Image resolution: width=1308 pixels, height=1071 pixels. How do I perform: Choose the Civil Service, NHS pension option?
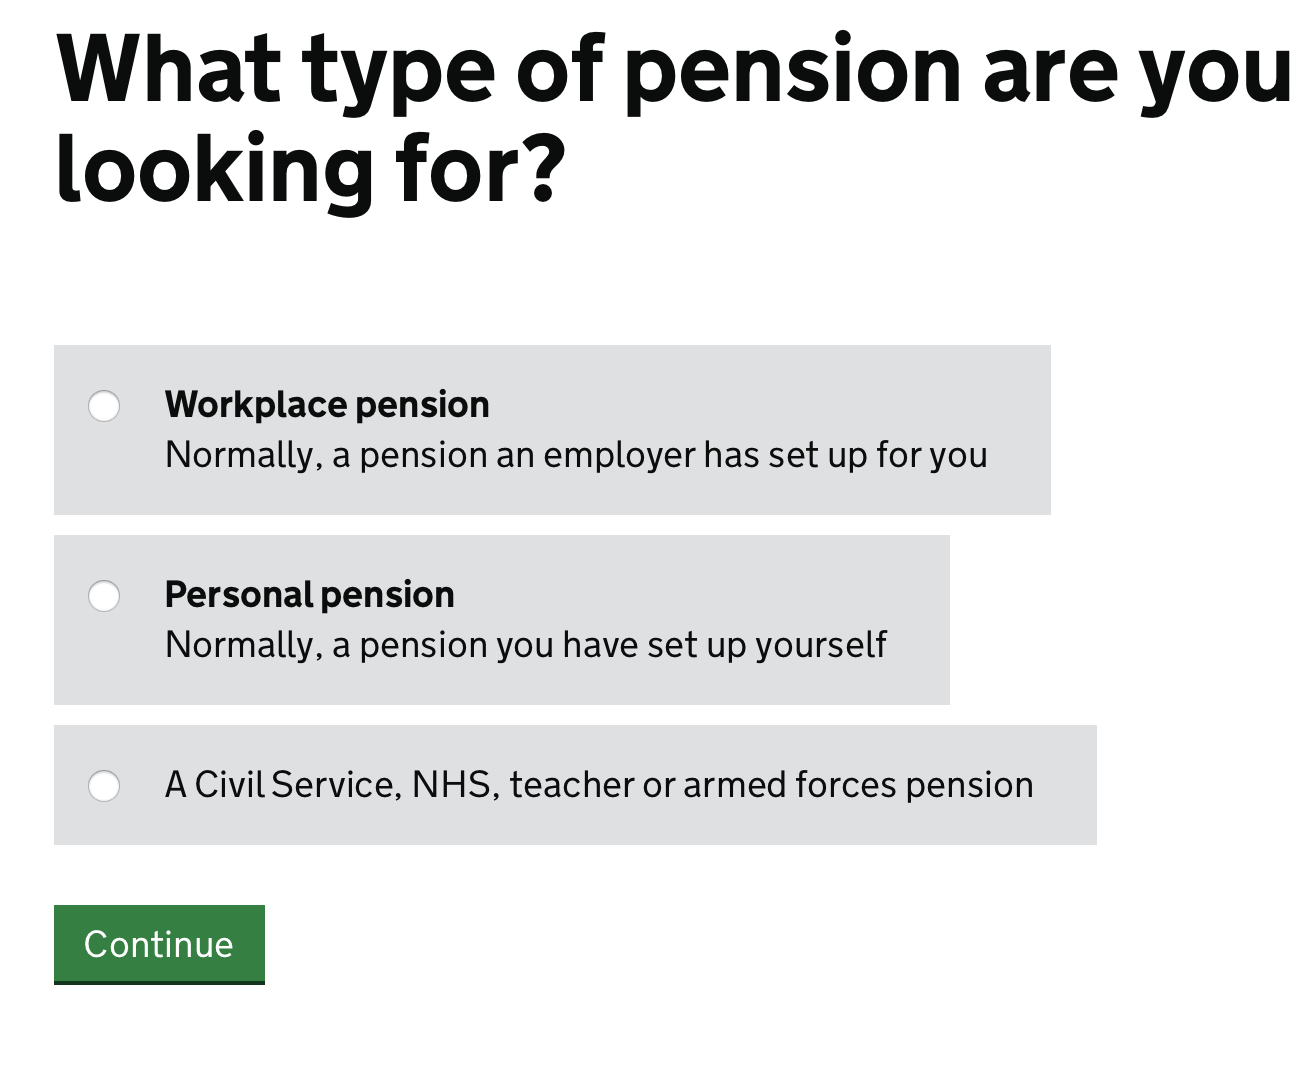103,786
